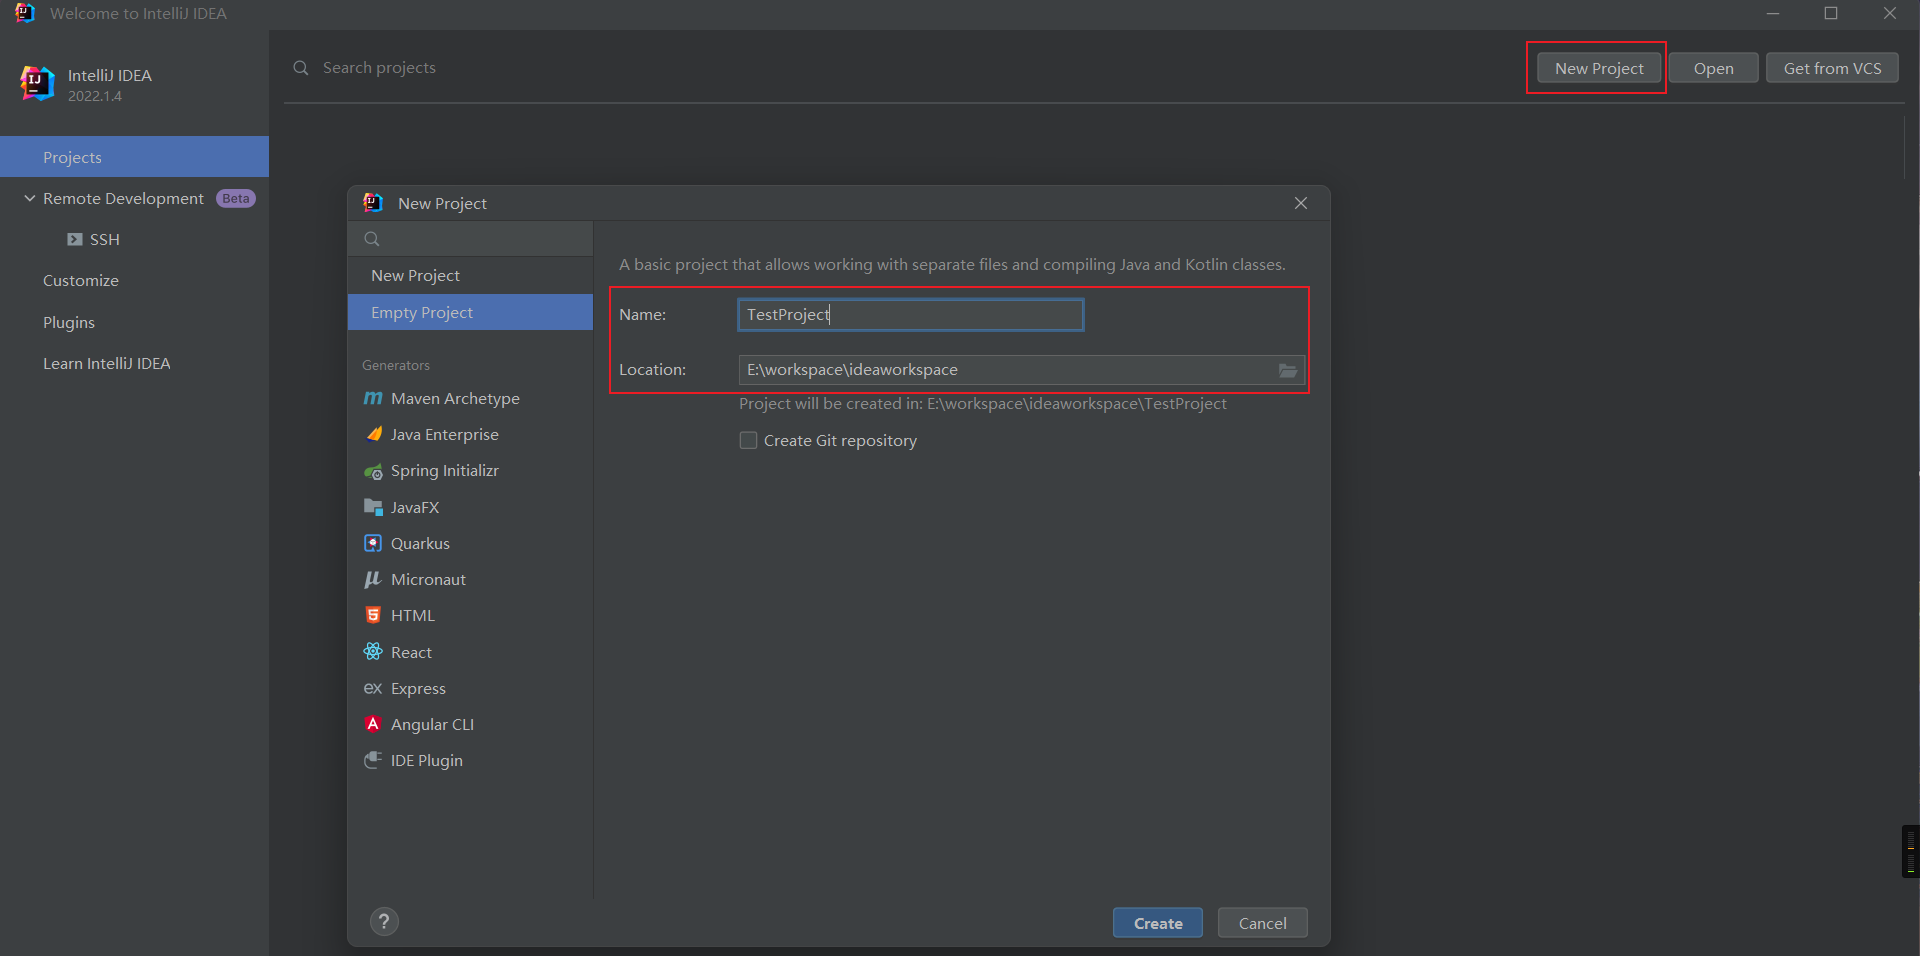
Task: Click the JavaFX folder icon
Action: coord(373,507)
